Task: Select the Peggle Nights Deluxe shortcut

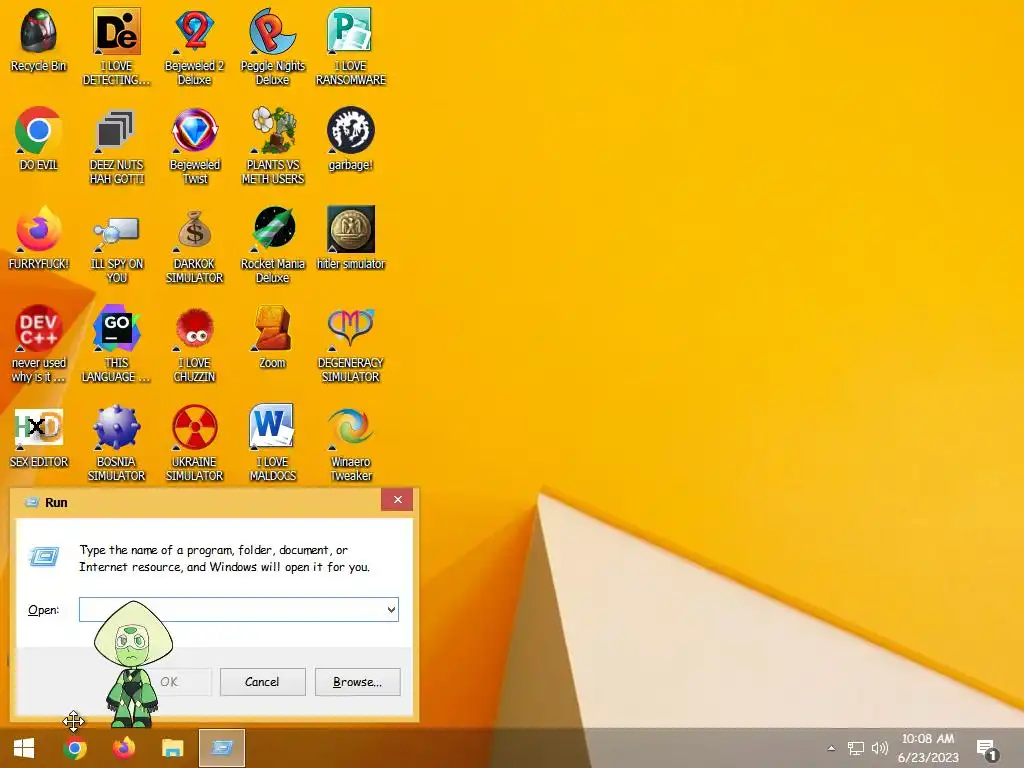Action: (x=273, y=47)
